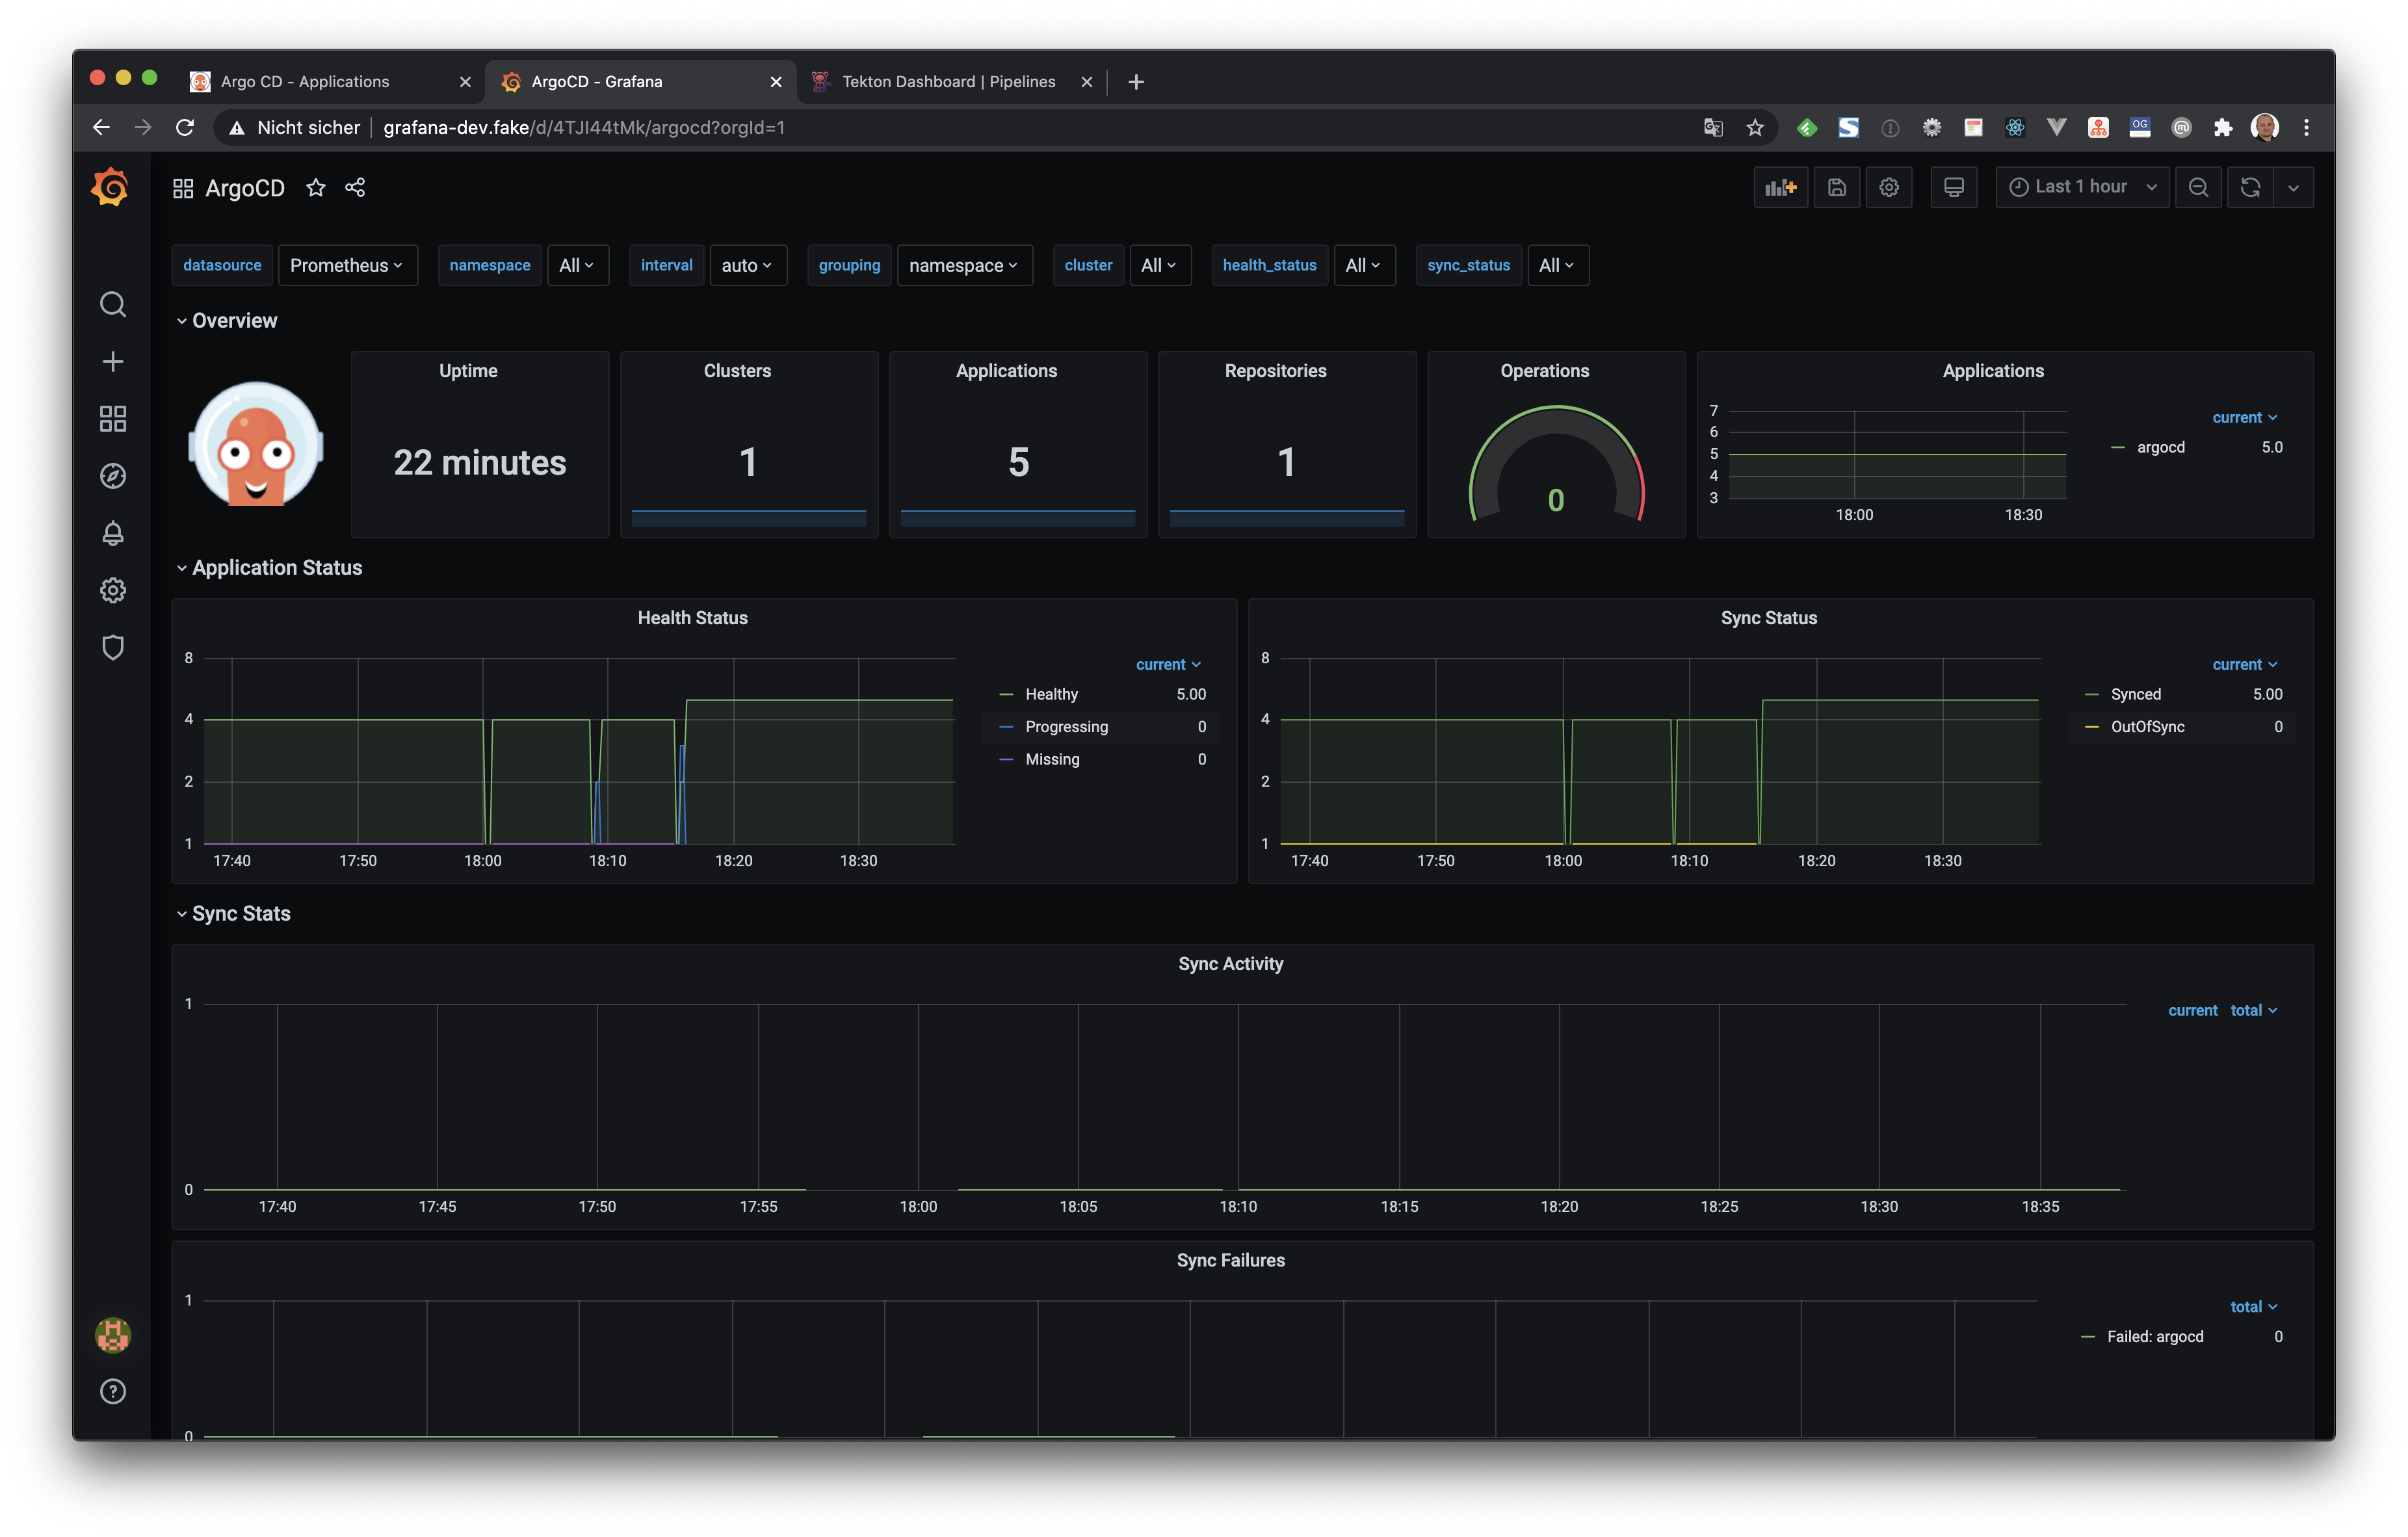Collapse the Application Status row
Image resolution: width=2408 pixels, height=1537 pixels.
pyautogui.click(x=276, y=568)
